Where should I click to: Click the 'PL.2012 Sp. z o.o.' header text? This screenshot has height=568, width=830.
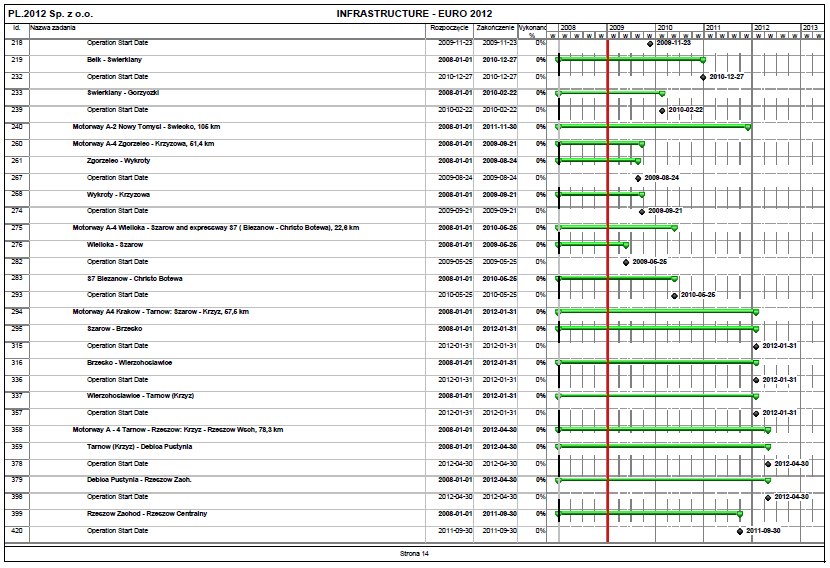point(50,14)
